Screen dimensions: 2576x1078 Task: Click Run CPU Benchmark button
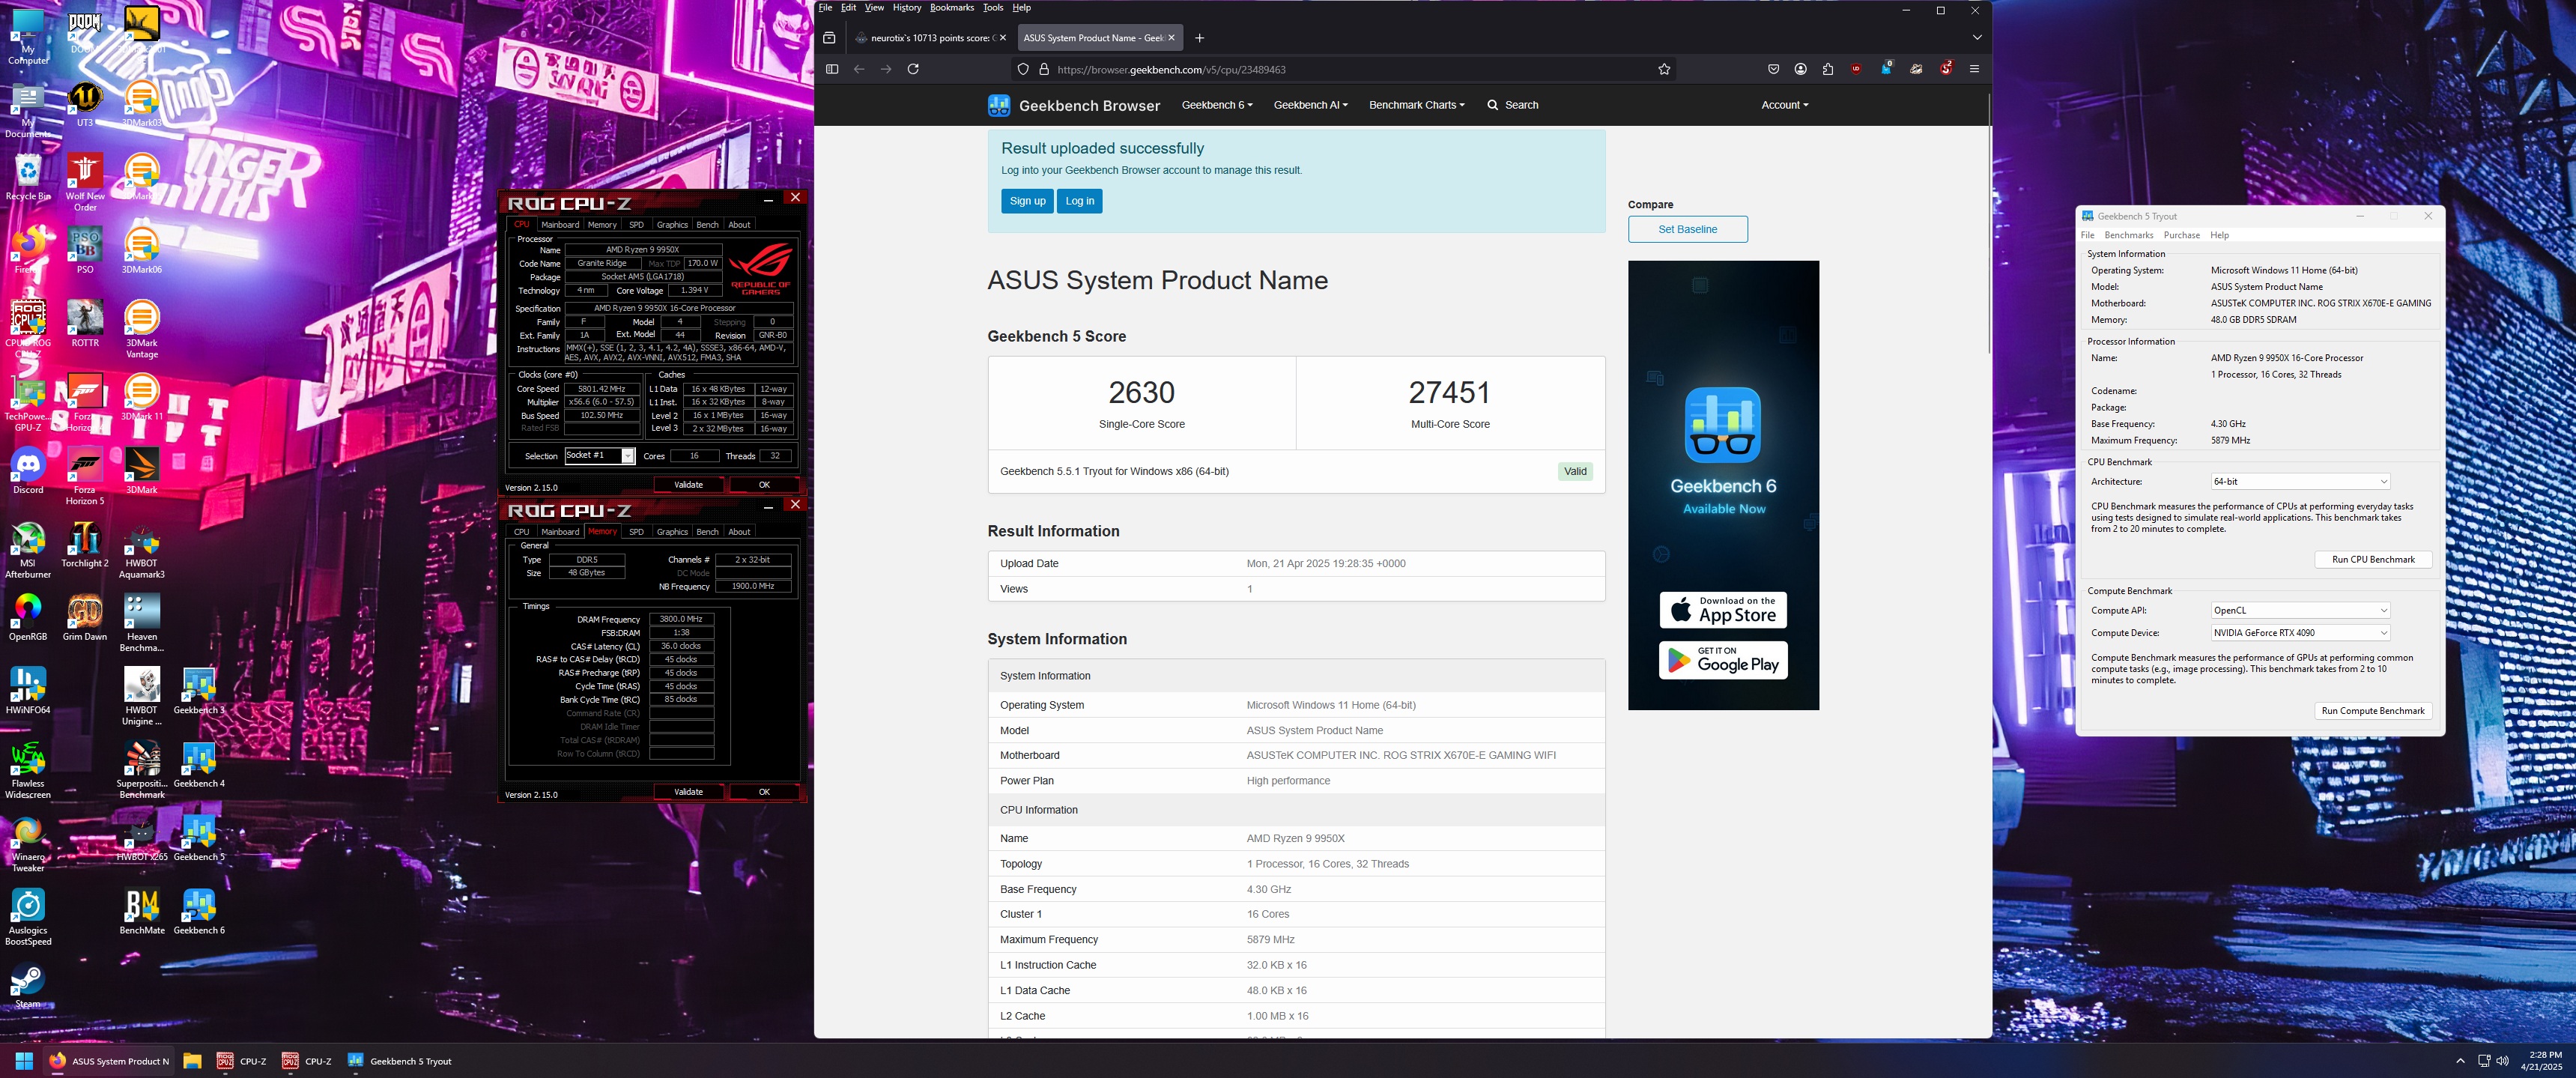point(2372,559)
